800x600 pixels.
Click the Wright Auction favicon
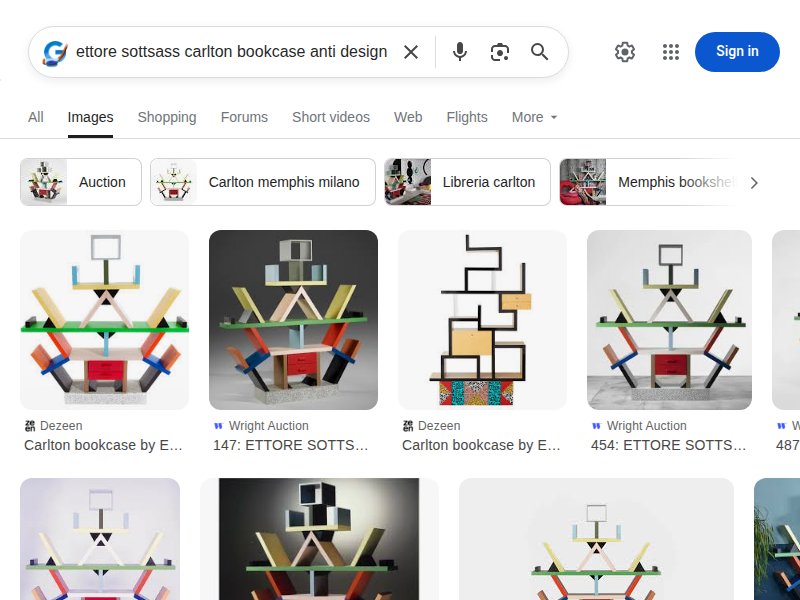tap(220, 425)
